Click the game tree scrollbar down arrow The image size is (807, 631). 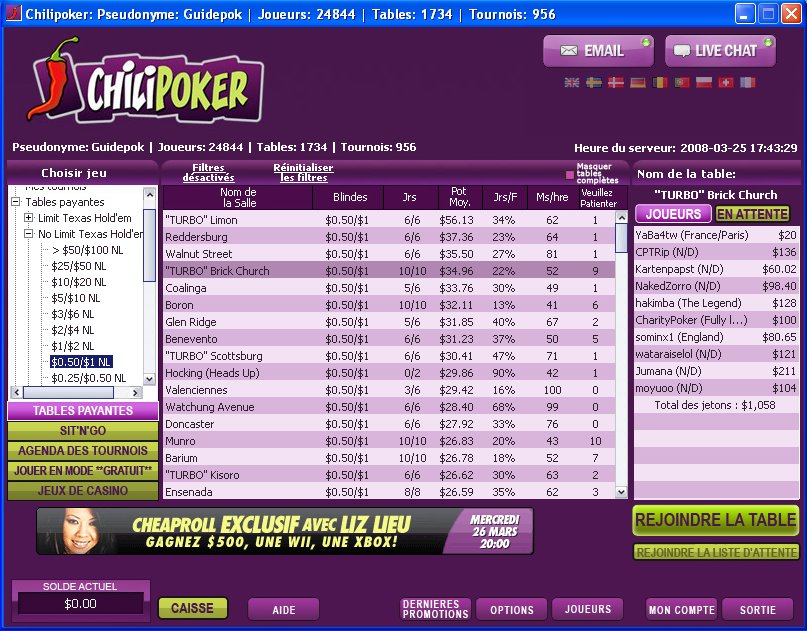149,379
